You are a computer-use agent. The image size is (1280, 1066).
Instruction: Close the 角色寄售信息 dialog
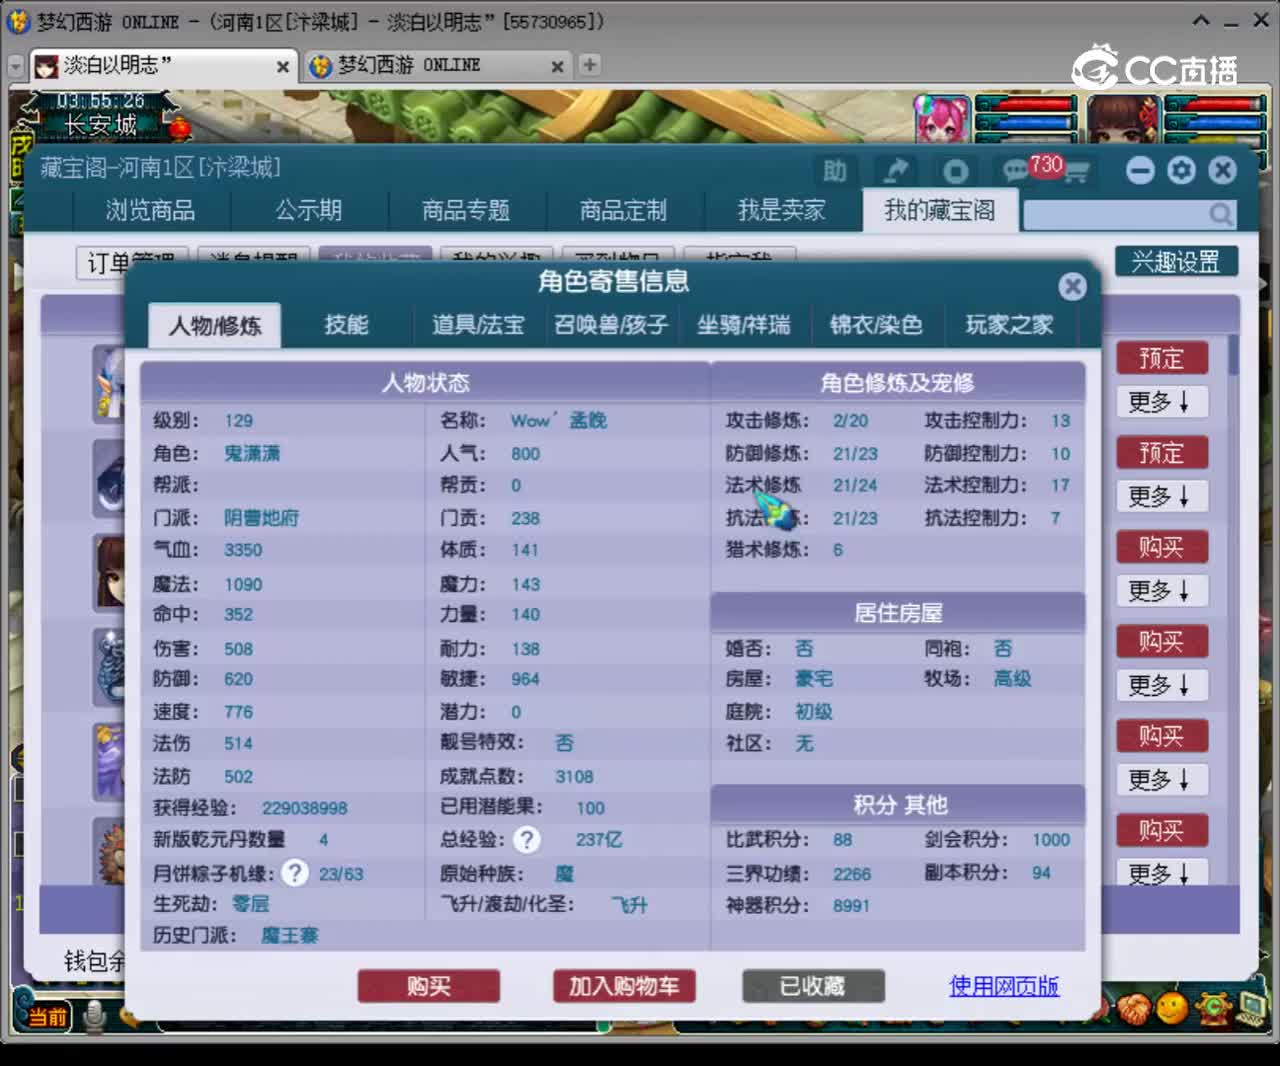[1072, 287]
